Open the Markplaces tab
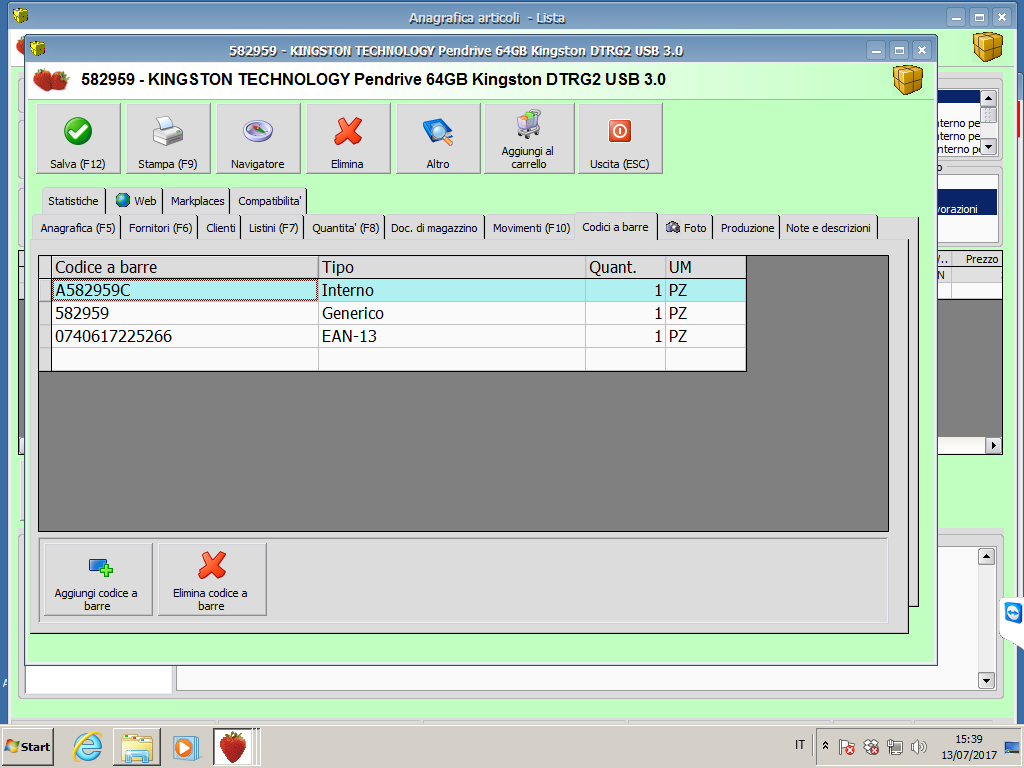Viewport: 1024px width, 768px height. pos(197,201)
